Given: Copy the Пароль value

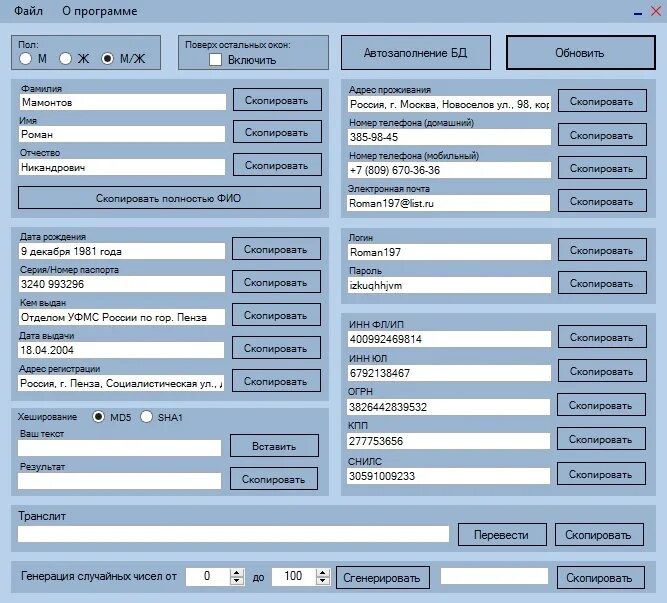Looking at the screenshot, I should (x=602, y=283).
